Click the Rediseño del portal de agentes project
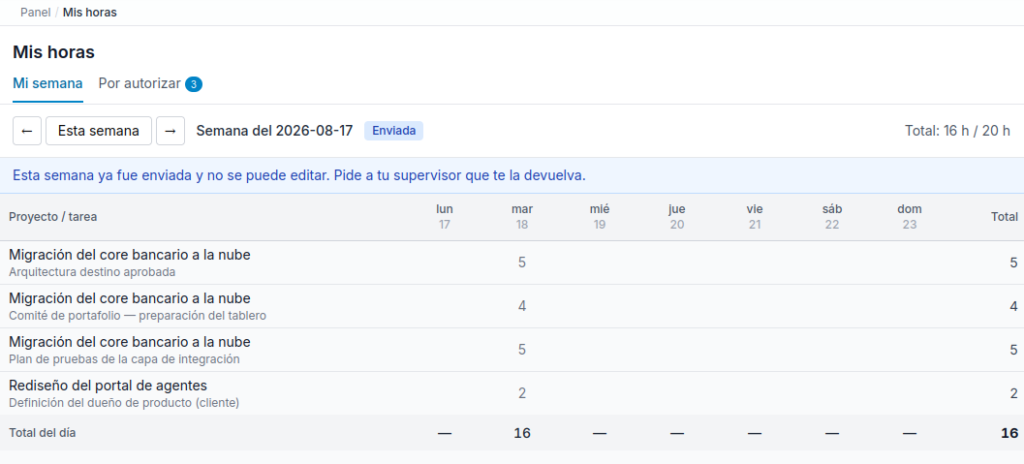 (108, 386)
